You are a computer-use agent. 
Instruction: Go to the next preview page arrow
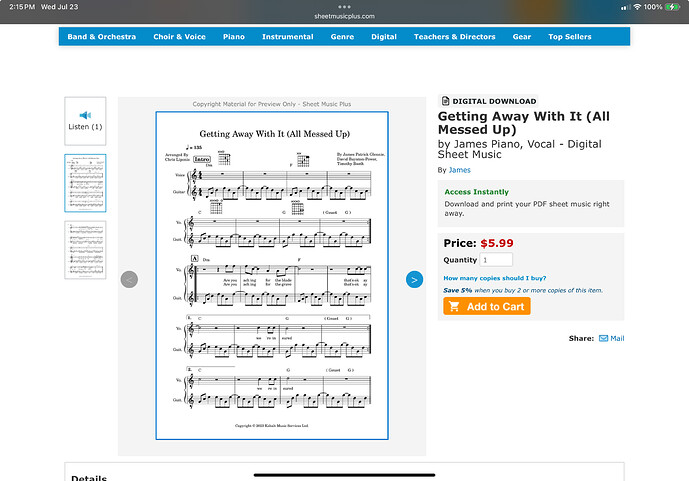tap(414, 279)
